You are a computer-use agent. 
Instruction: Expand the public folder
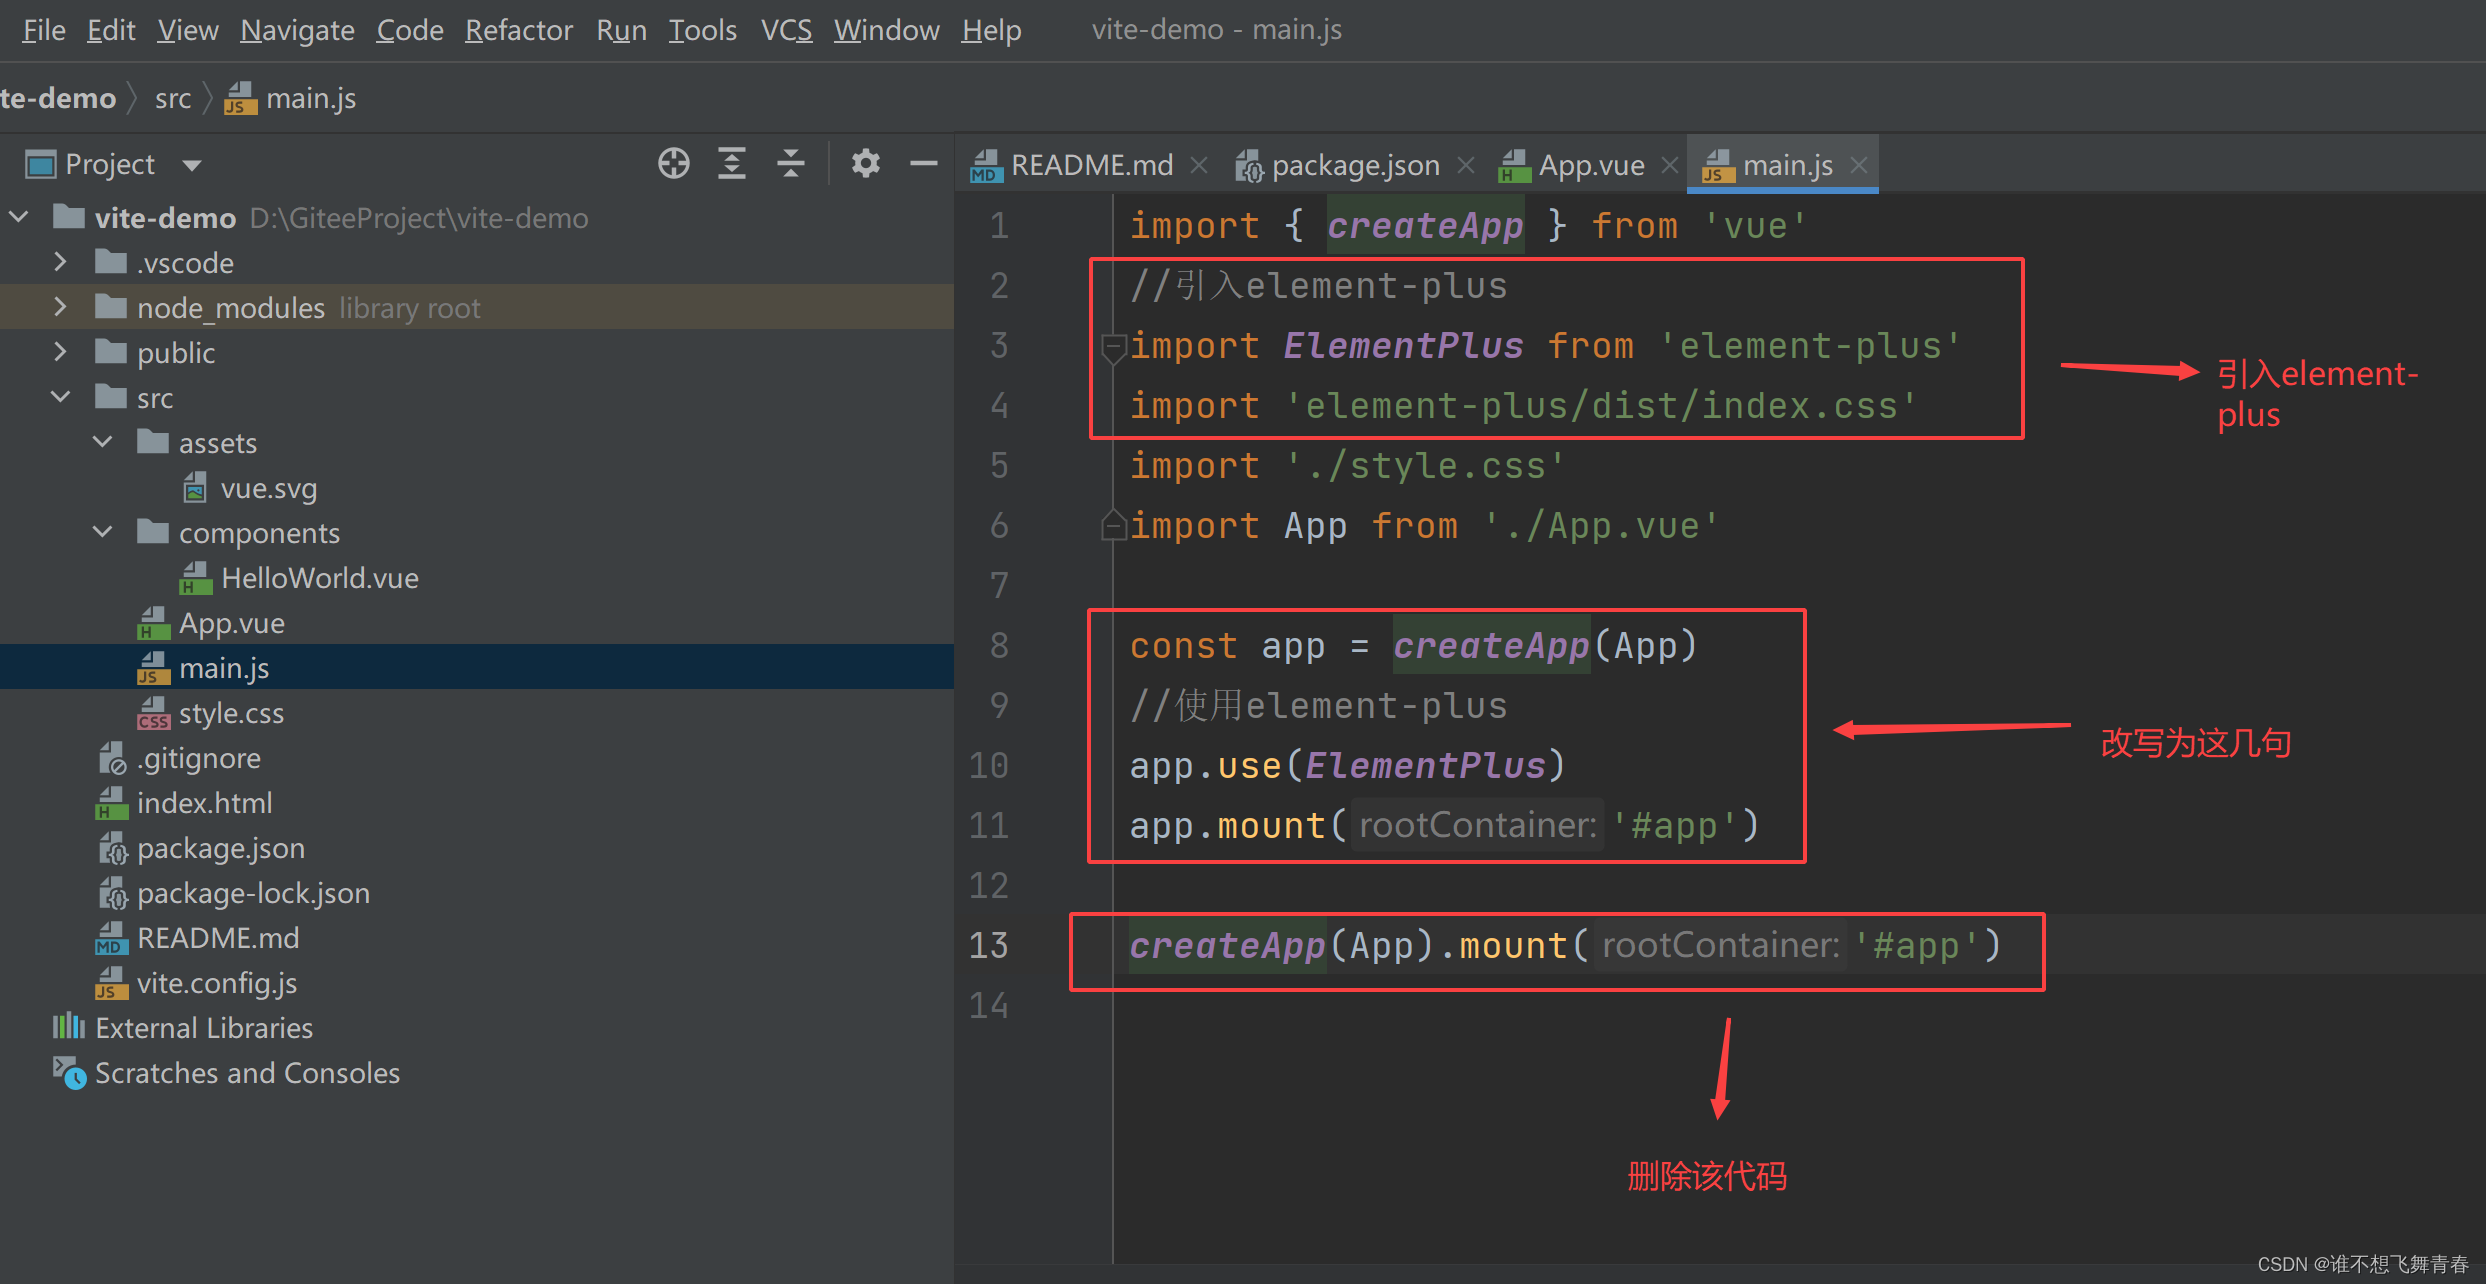pos(60,352)
